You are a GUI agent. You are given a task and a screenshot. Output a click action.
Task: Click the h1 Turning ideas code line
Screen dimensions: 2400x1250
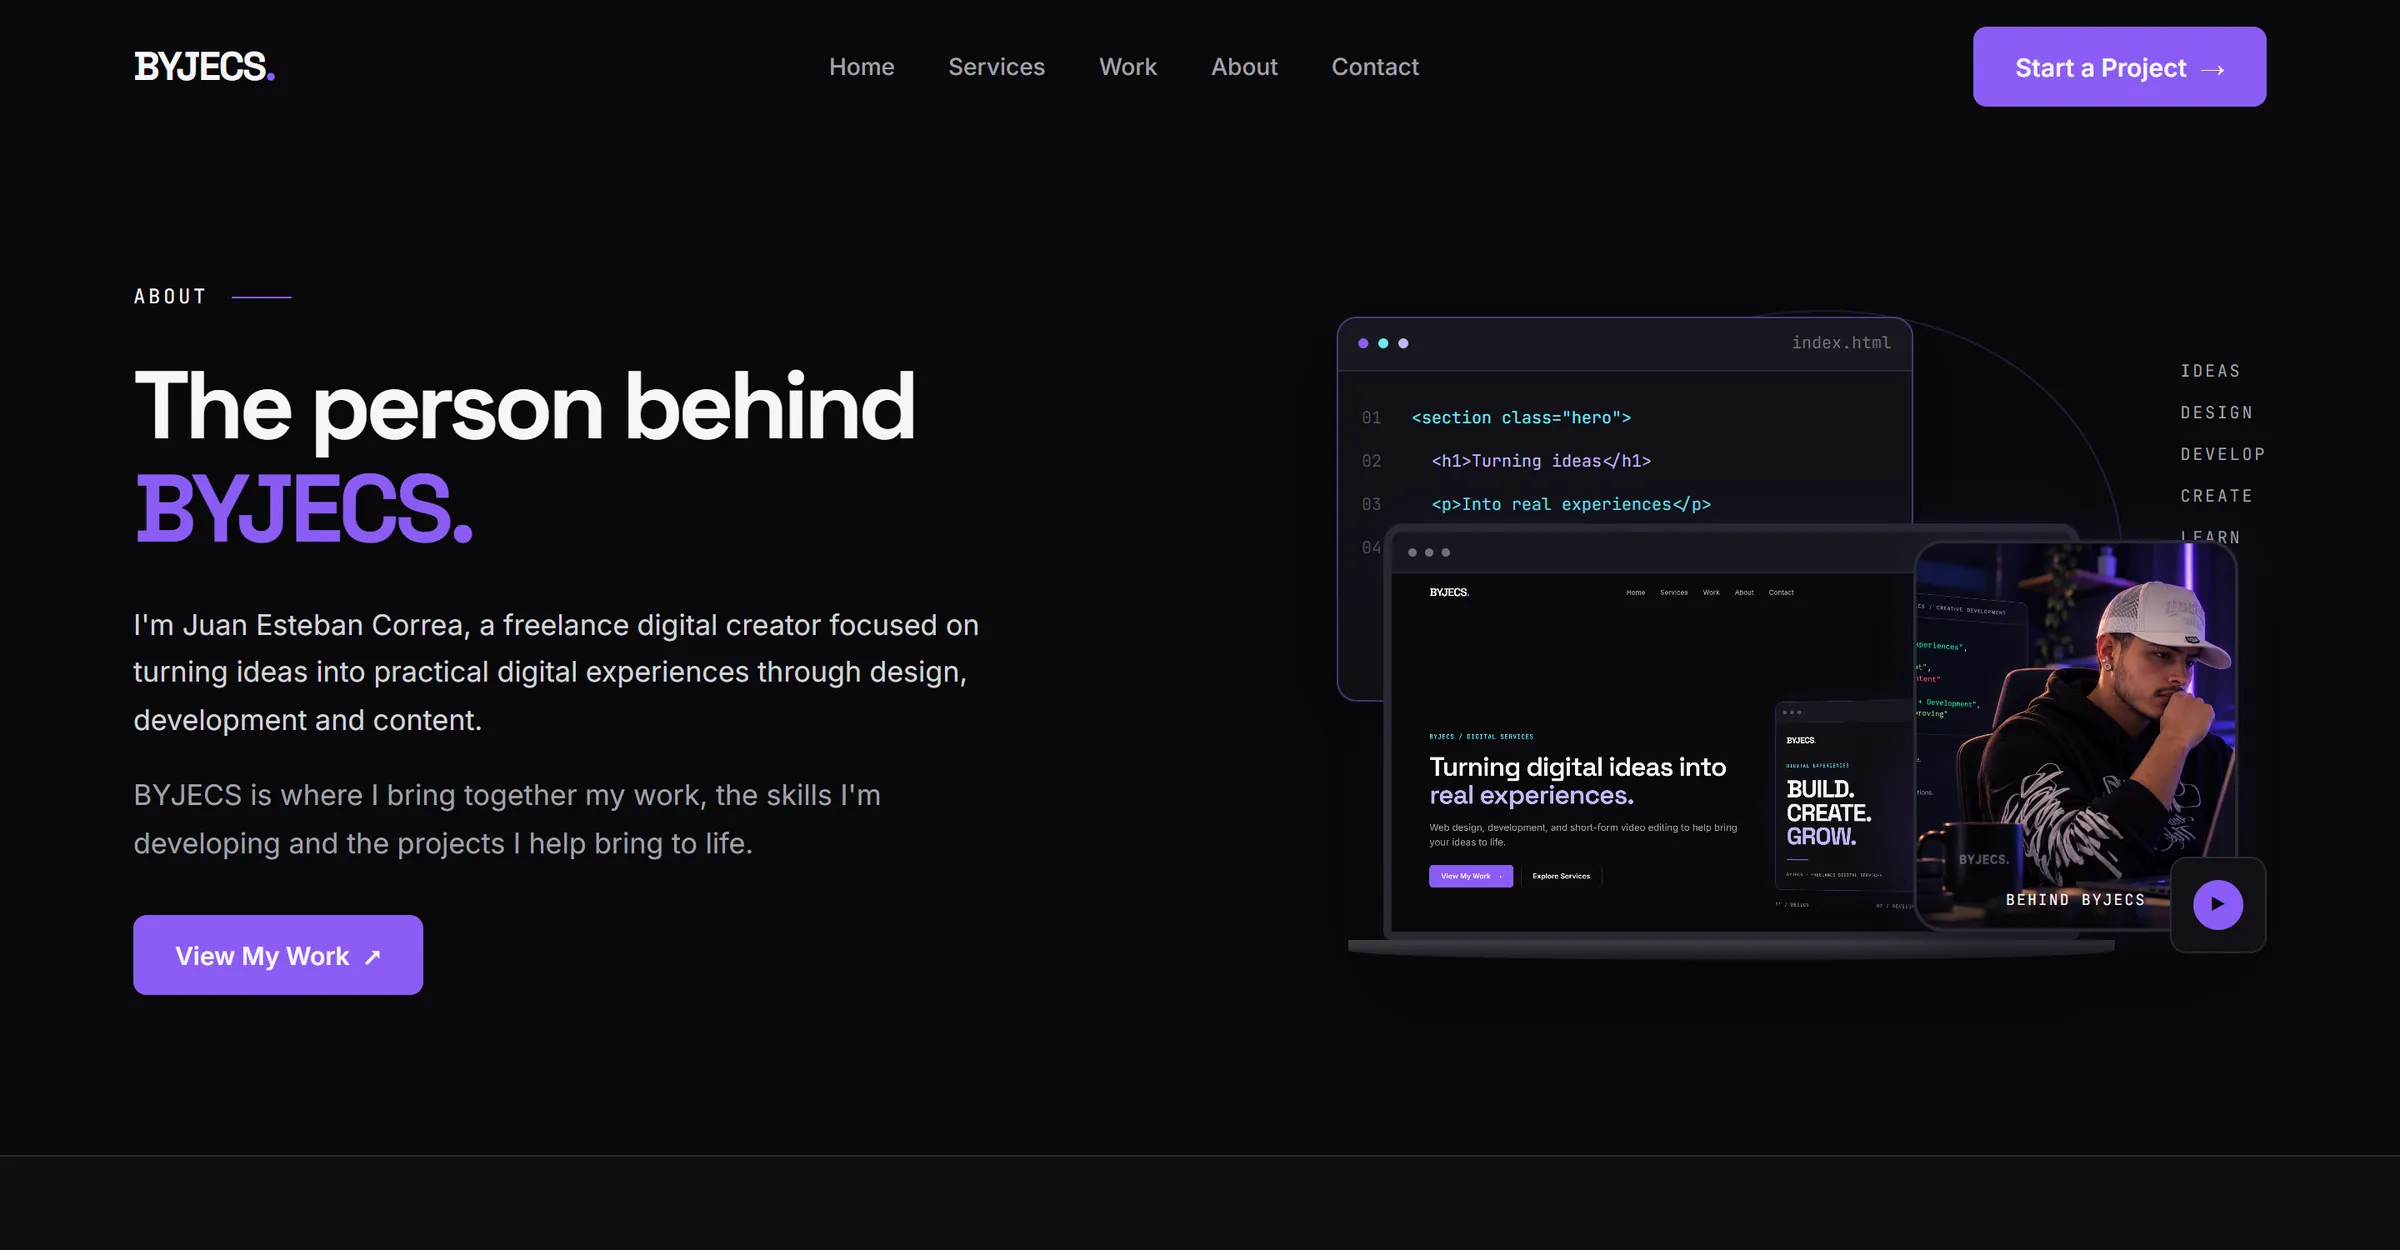pyautogui.click(x=1541, y=461)
